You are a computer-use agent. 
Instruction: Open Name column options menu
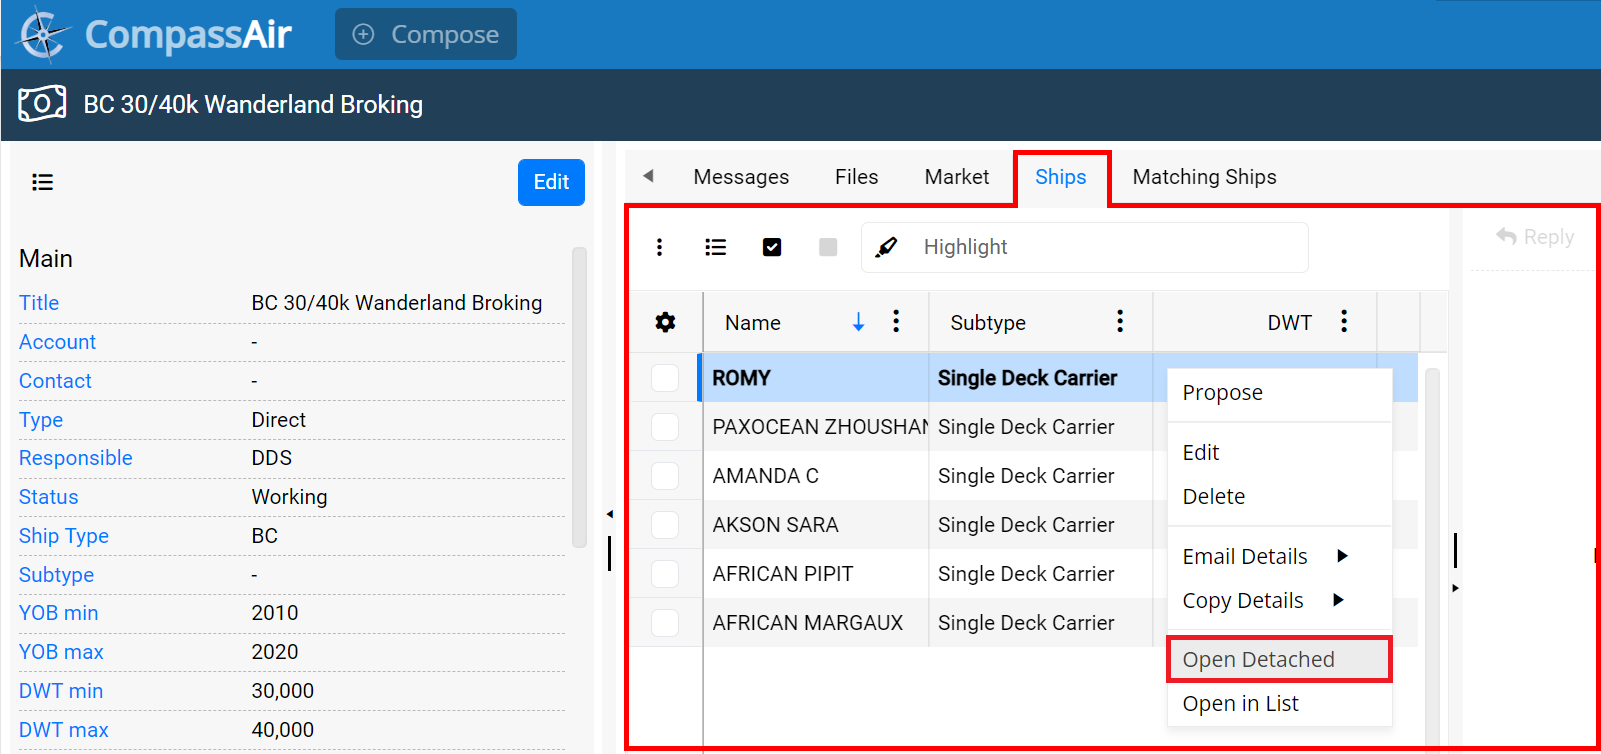[x=896, y=321]
